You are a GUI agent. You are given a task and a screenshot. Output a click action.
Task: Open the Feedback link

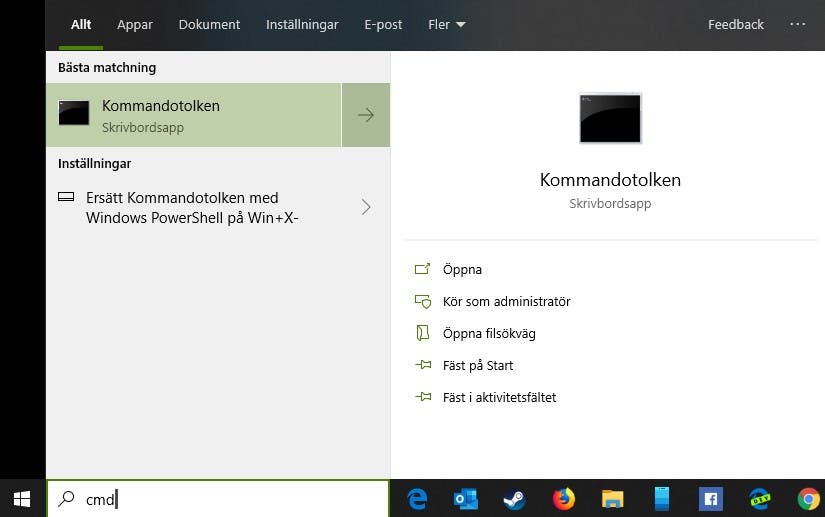coord(735,25)
